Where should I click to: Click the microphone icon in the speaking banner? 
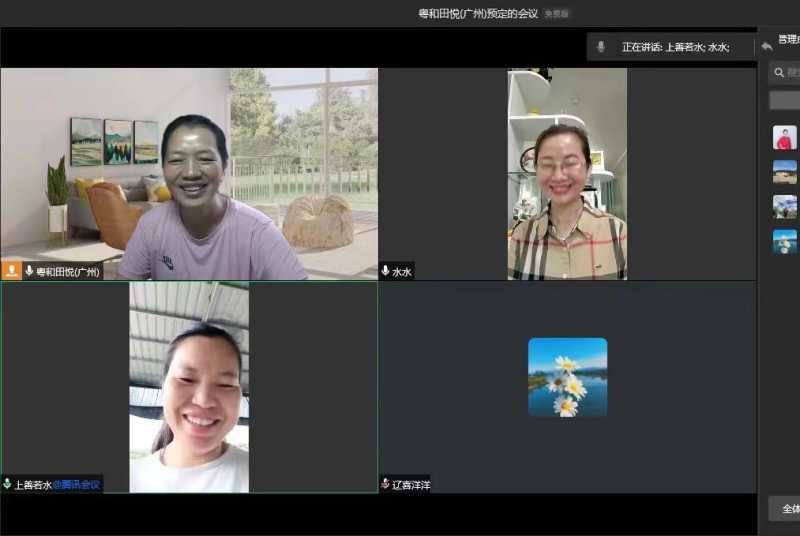click(x=601, y=47)
